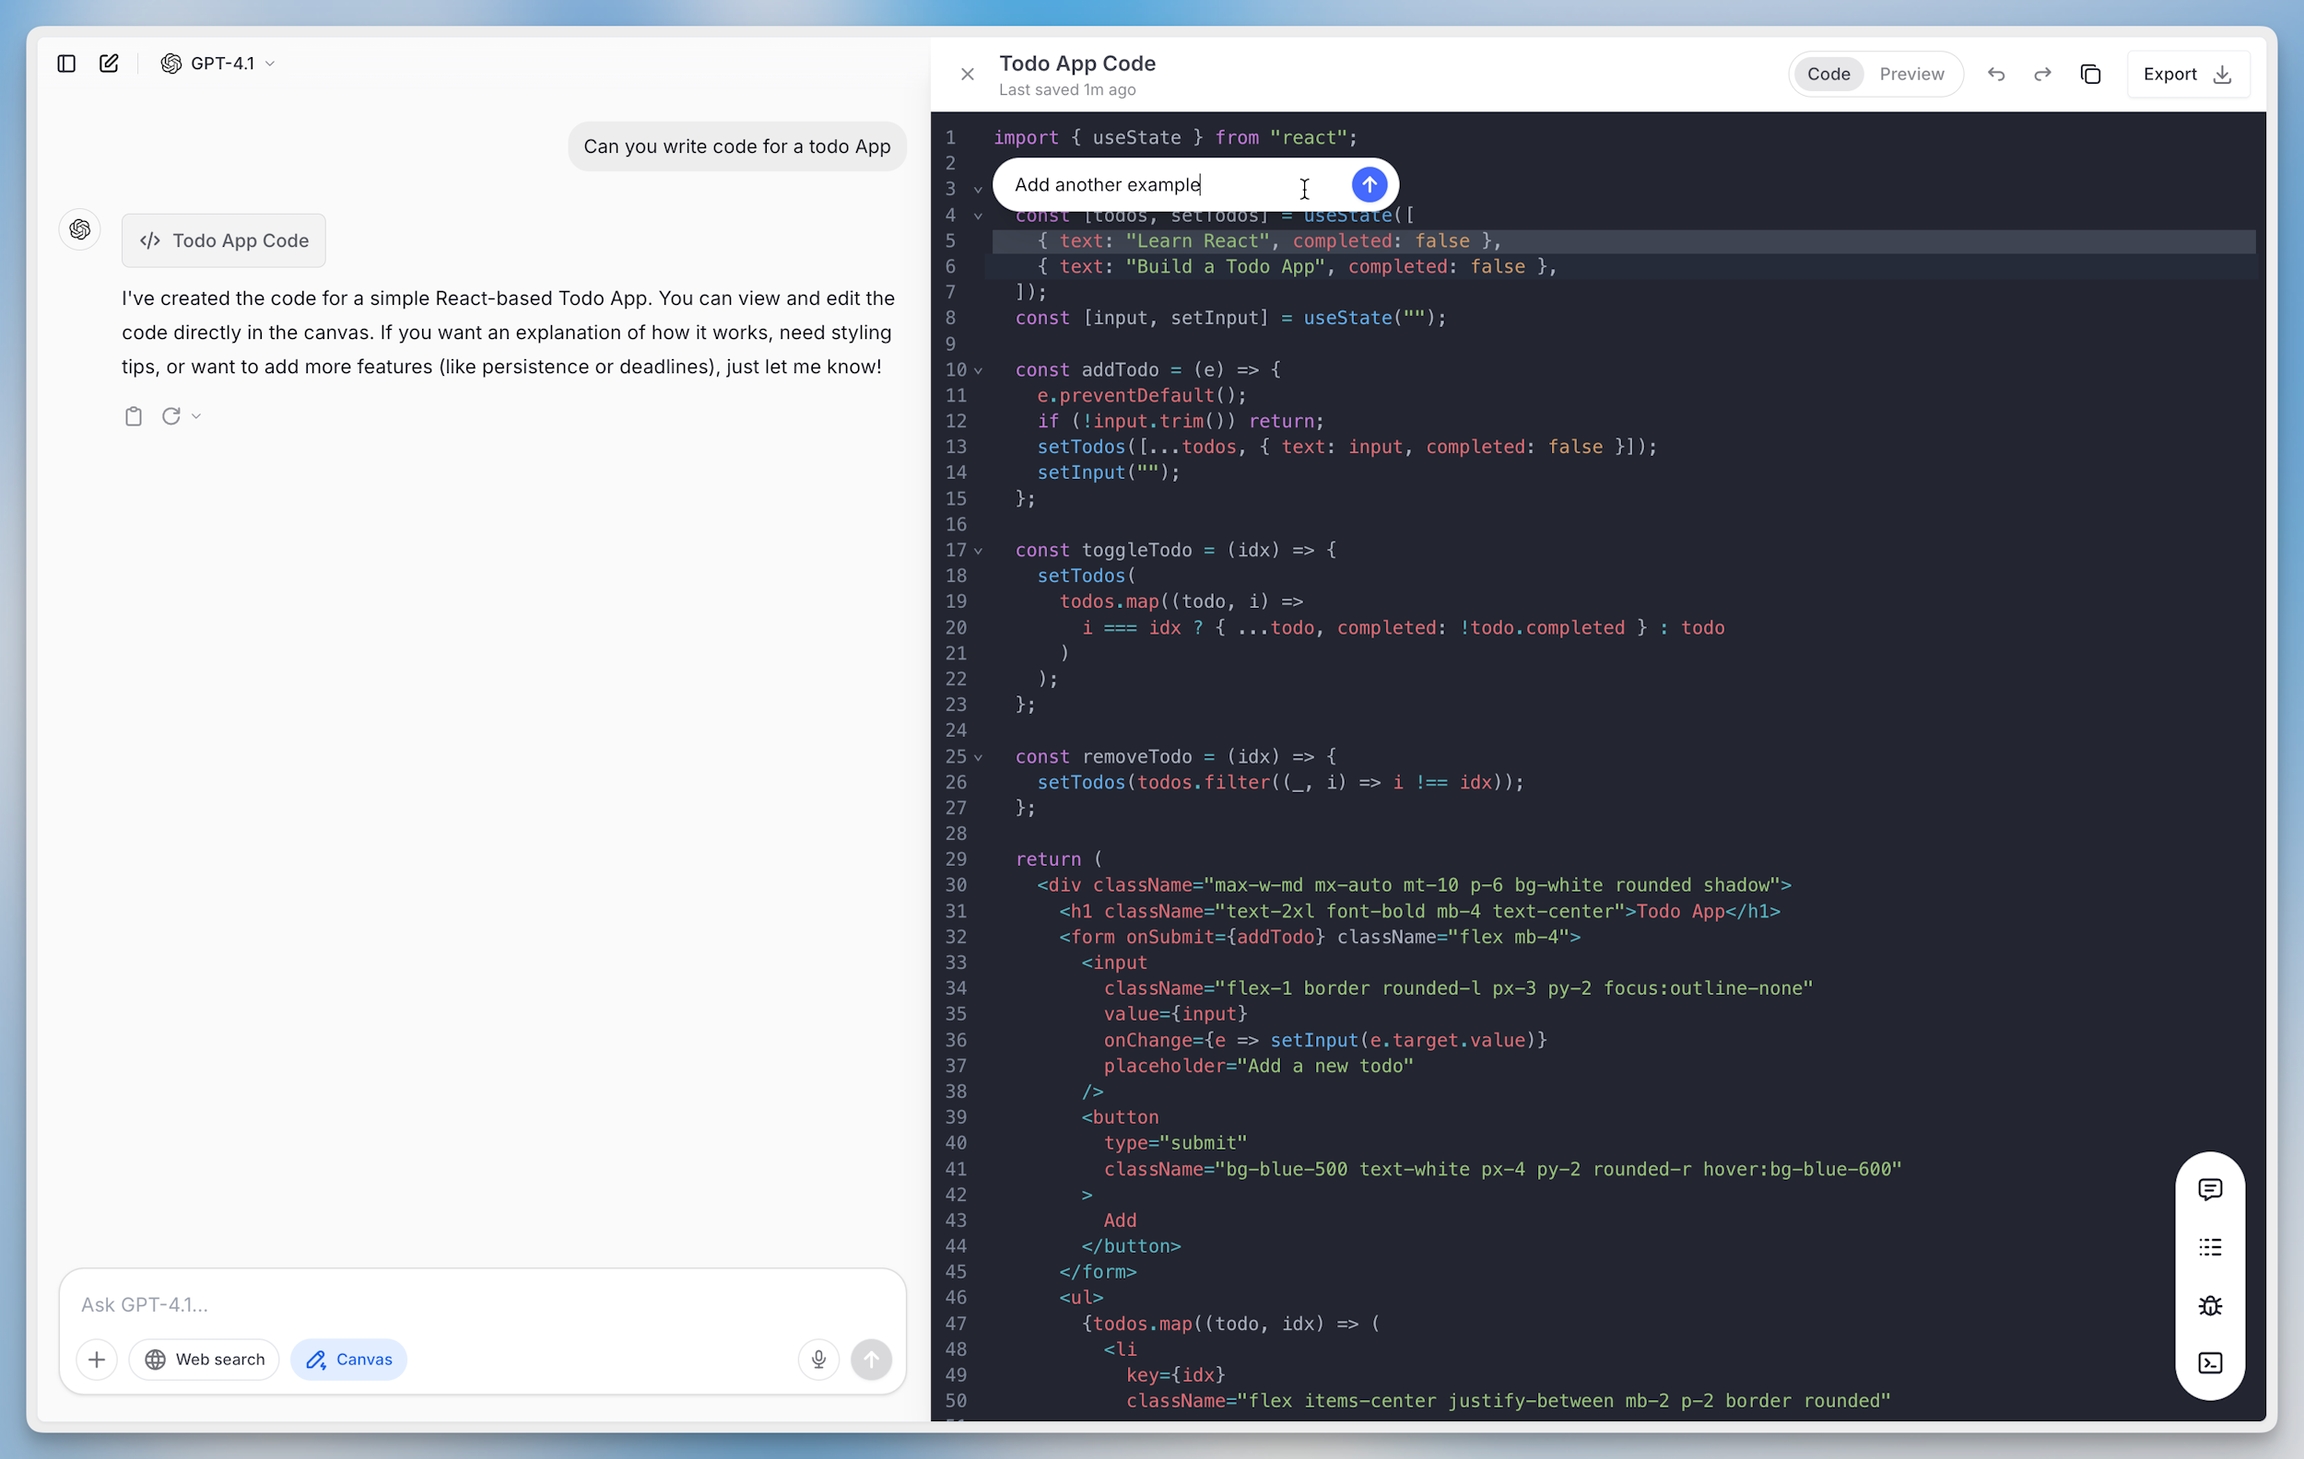This screenshot has width=2304, height=1459.
Task: Toggle the Canvas mode chip
Action: [349, 1359]
